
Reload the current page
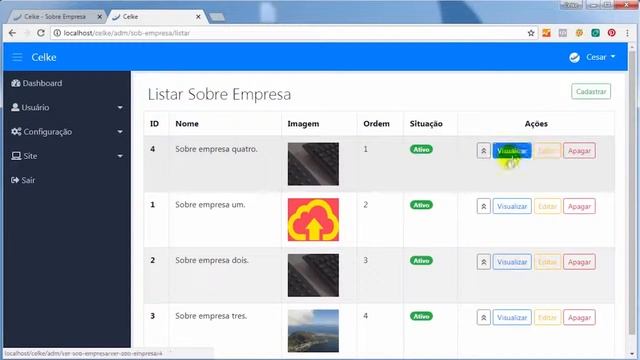point(40,33)
